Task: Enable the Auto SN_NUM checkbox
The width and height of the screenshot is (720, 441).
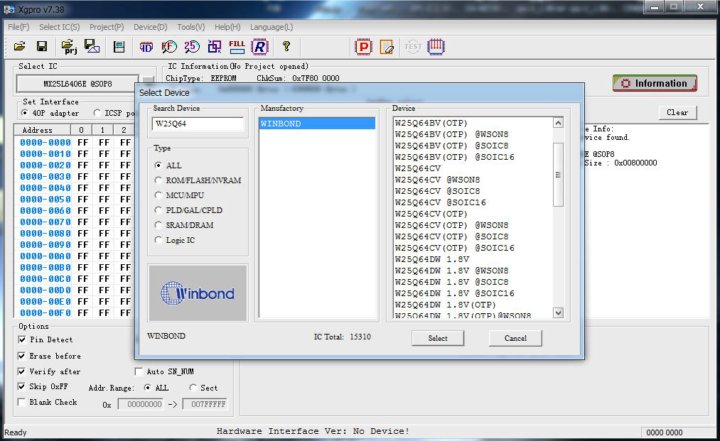Action: coord(139,371)
